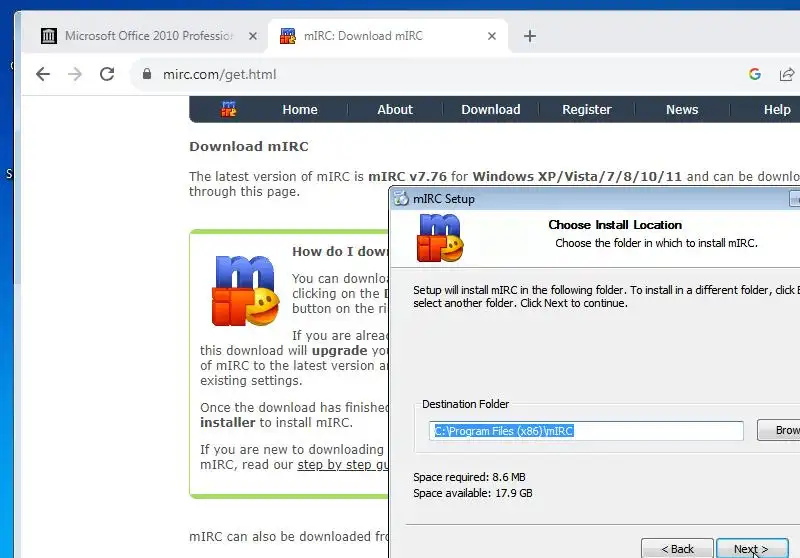Click 'How do I' heading in green box

324,251
